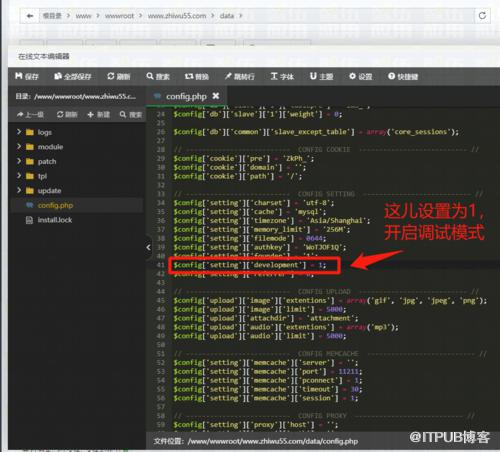
Task: Open Search (搜索) from the editor toolbar
Action: pos(158,77)
